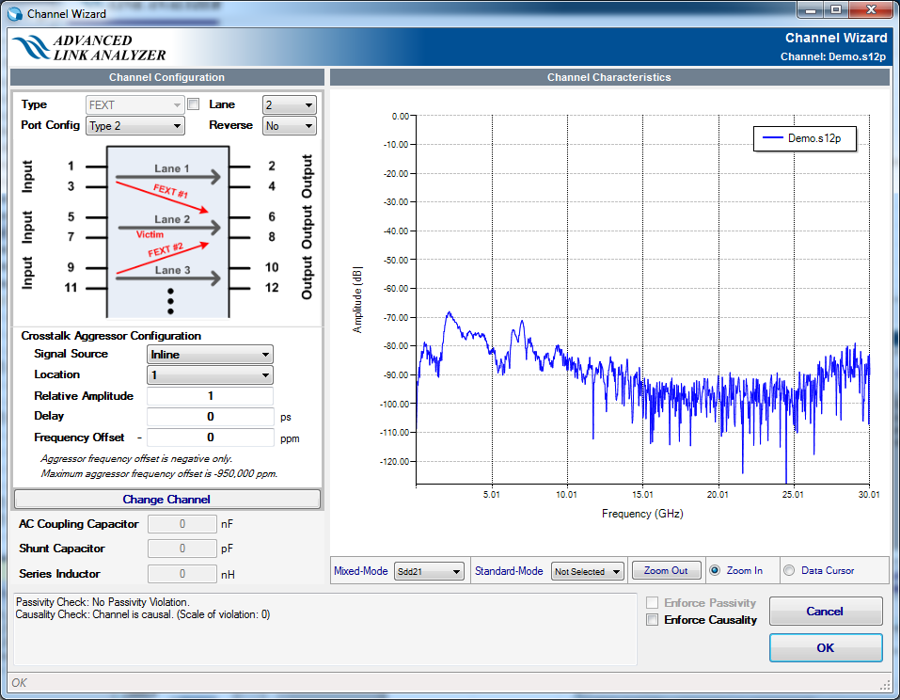
Task: Click the OK button
Action: click(825, 648)
